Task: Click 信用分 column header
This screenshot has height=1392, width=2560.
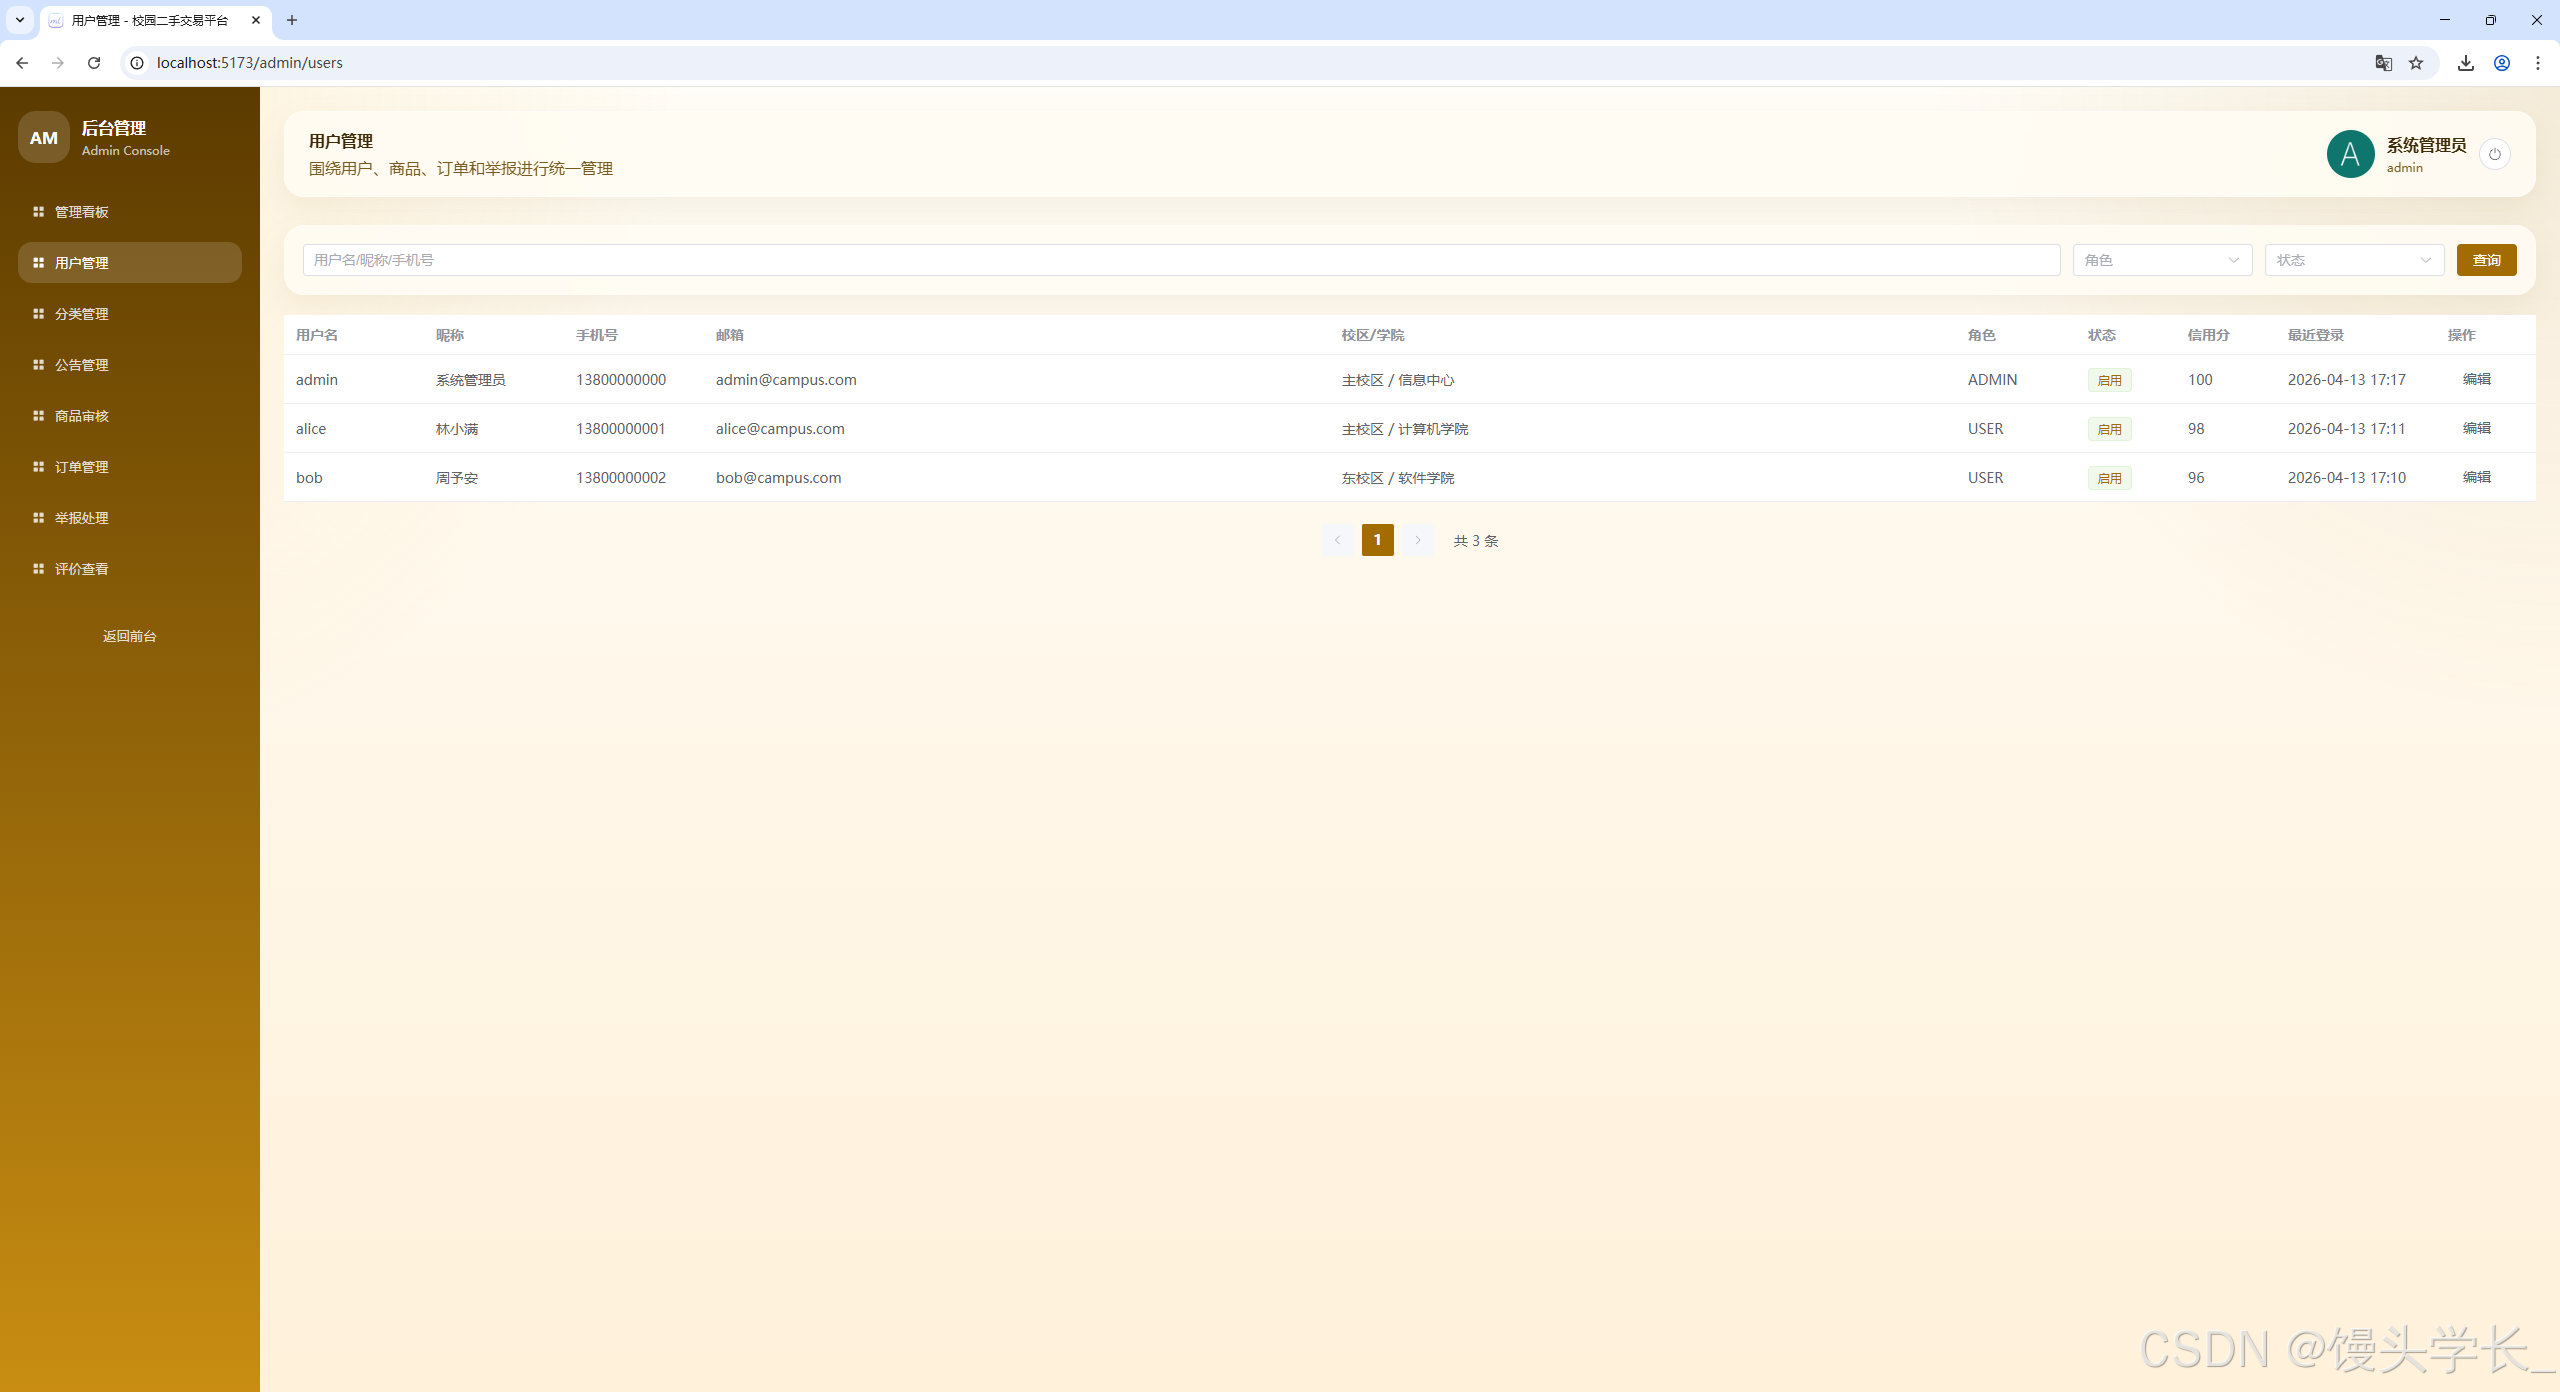Action: (x=2208, y=335)
